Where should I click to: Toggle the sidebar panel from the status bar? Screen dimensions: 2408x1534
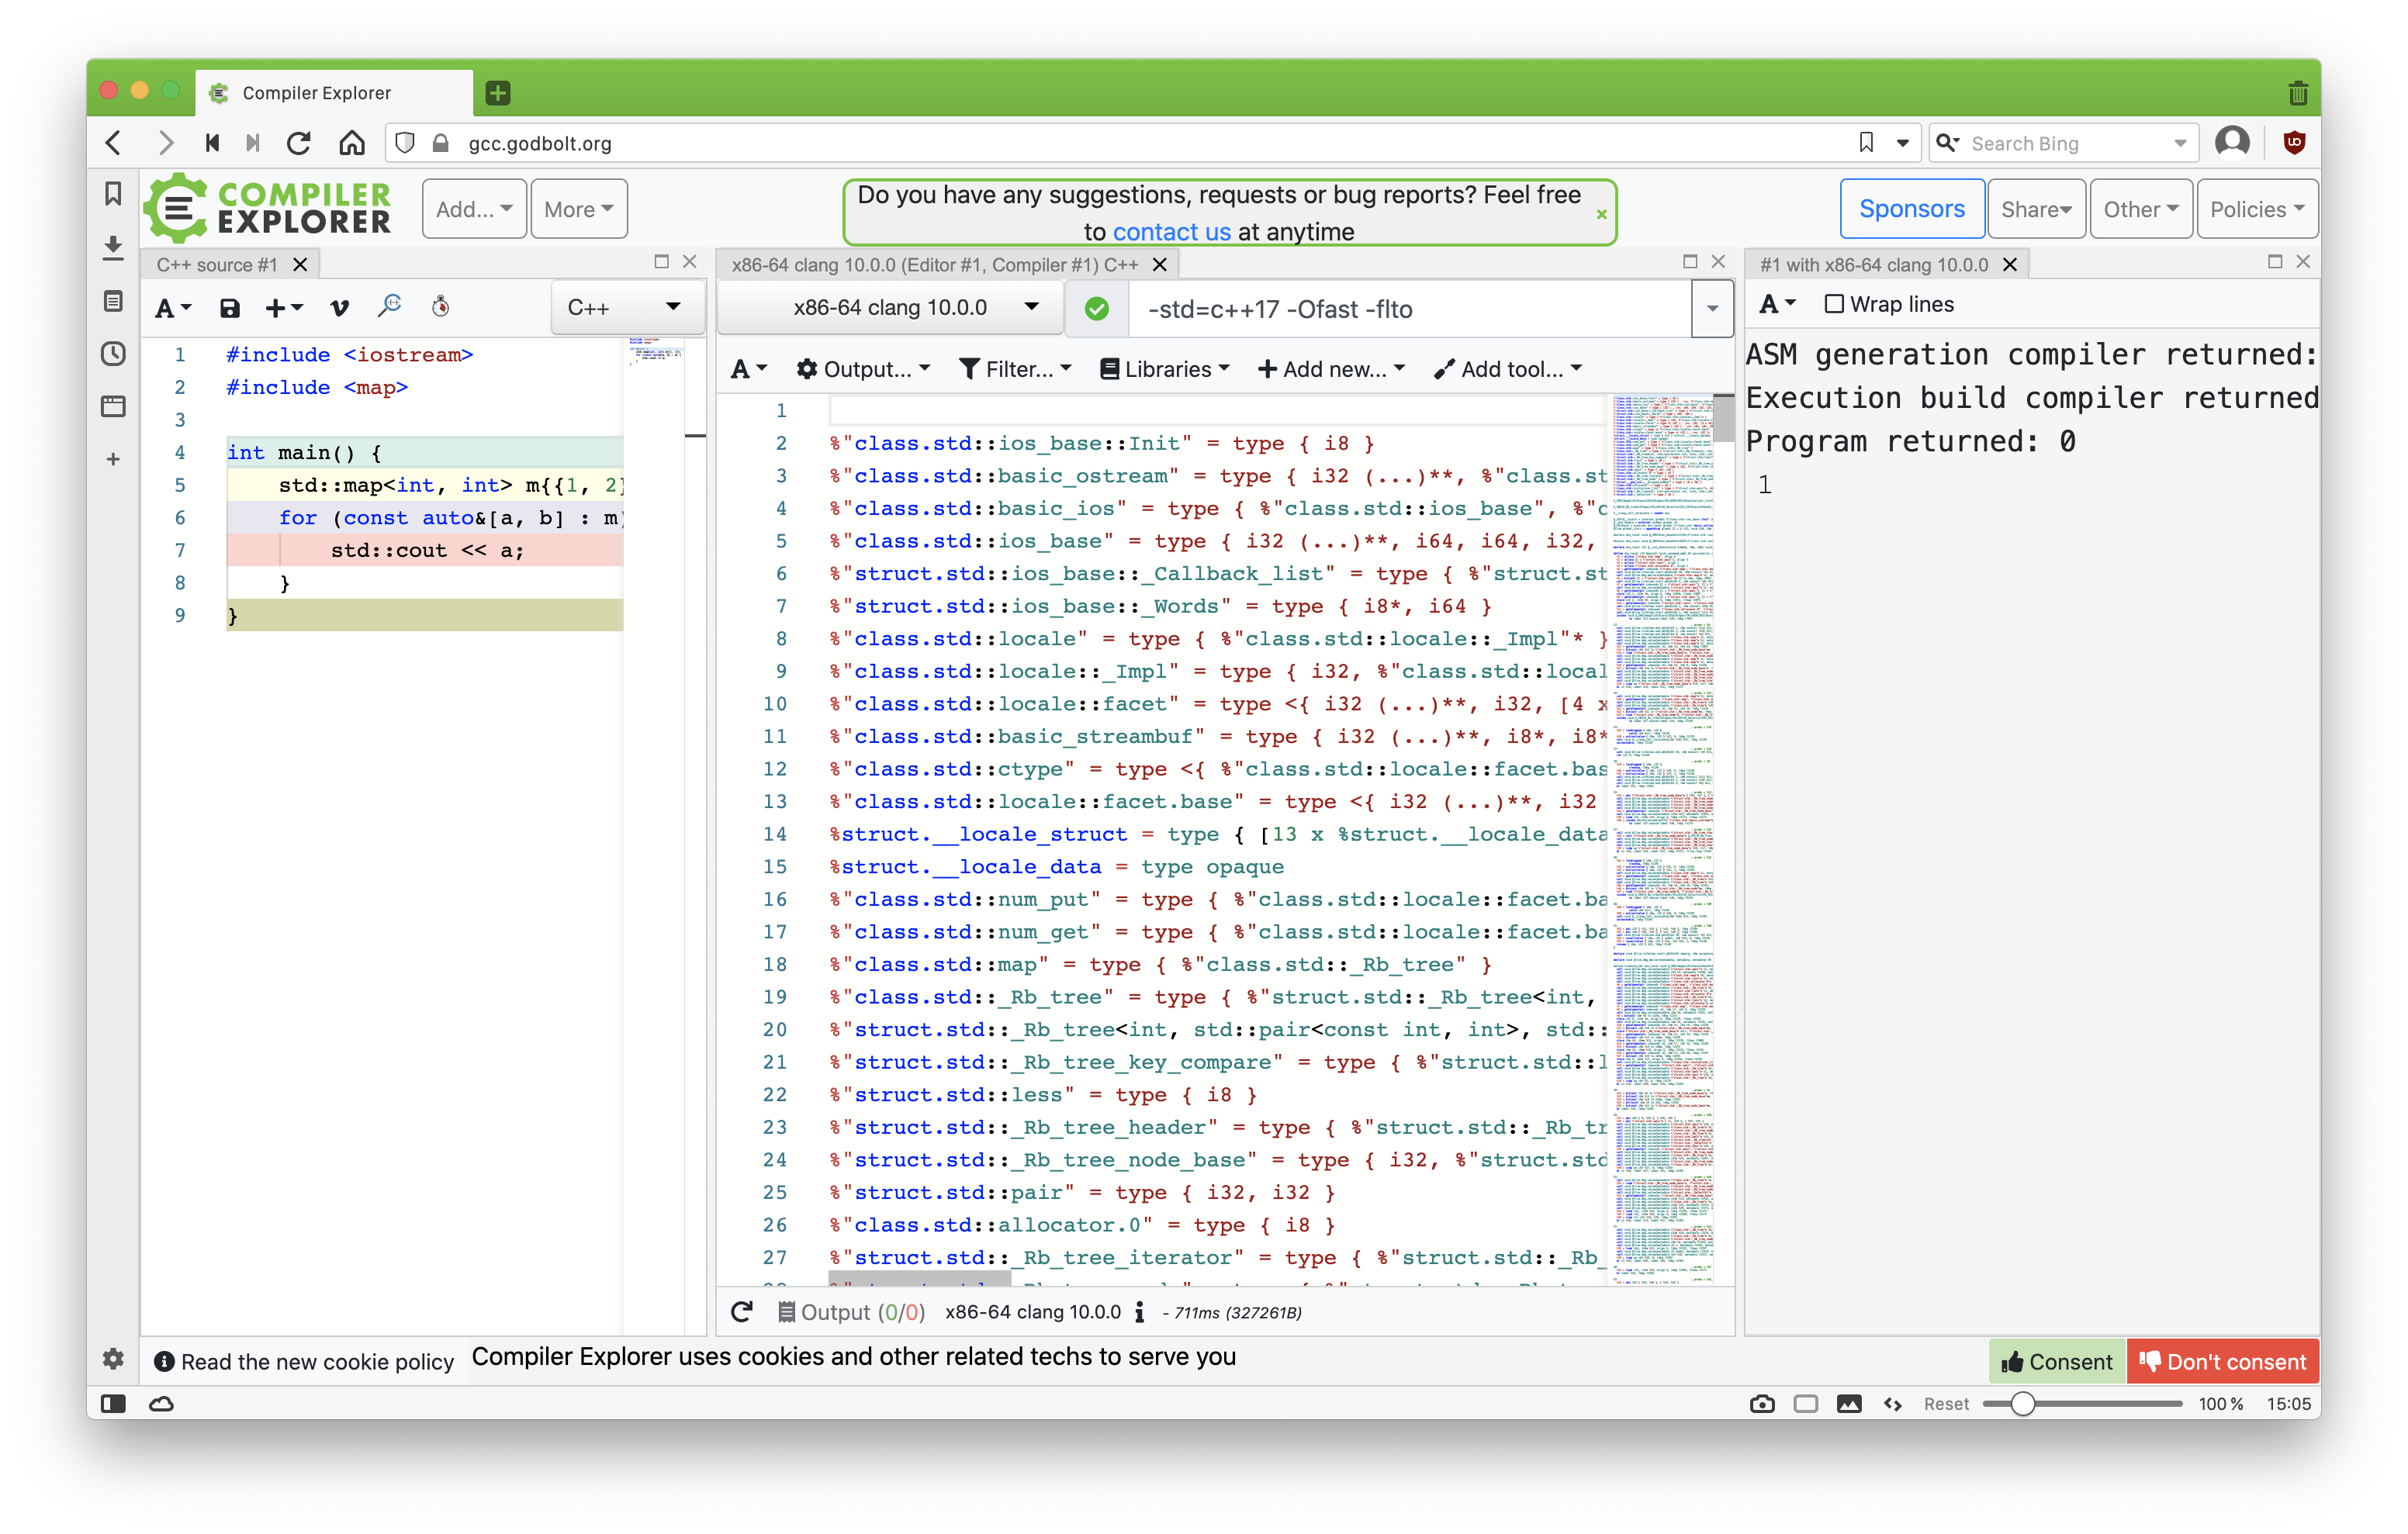[x=113, y=1404]
